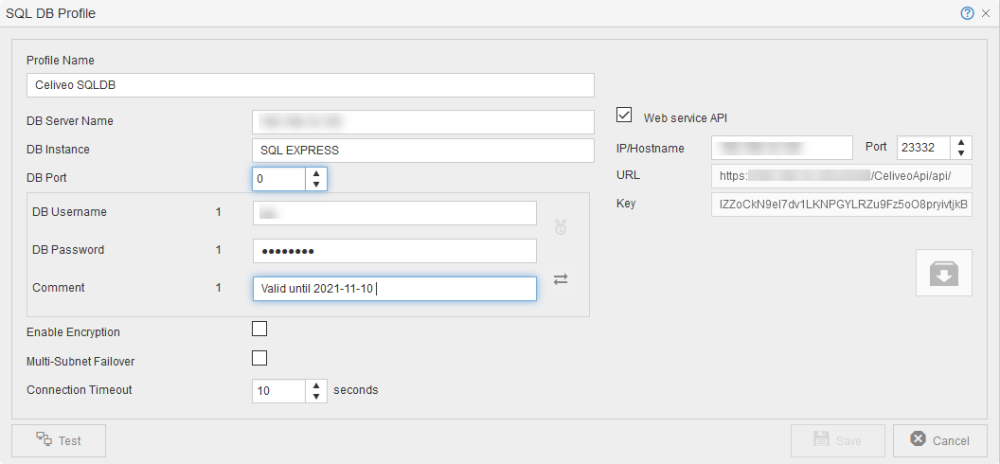Select the API Key field
Screen dimensions: 1000x464
click(x=841, y=204)
